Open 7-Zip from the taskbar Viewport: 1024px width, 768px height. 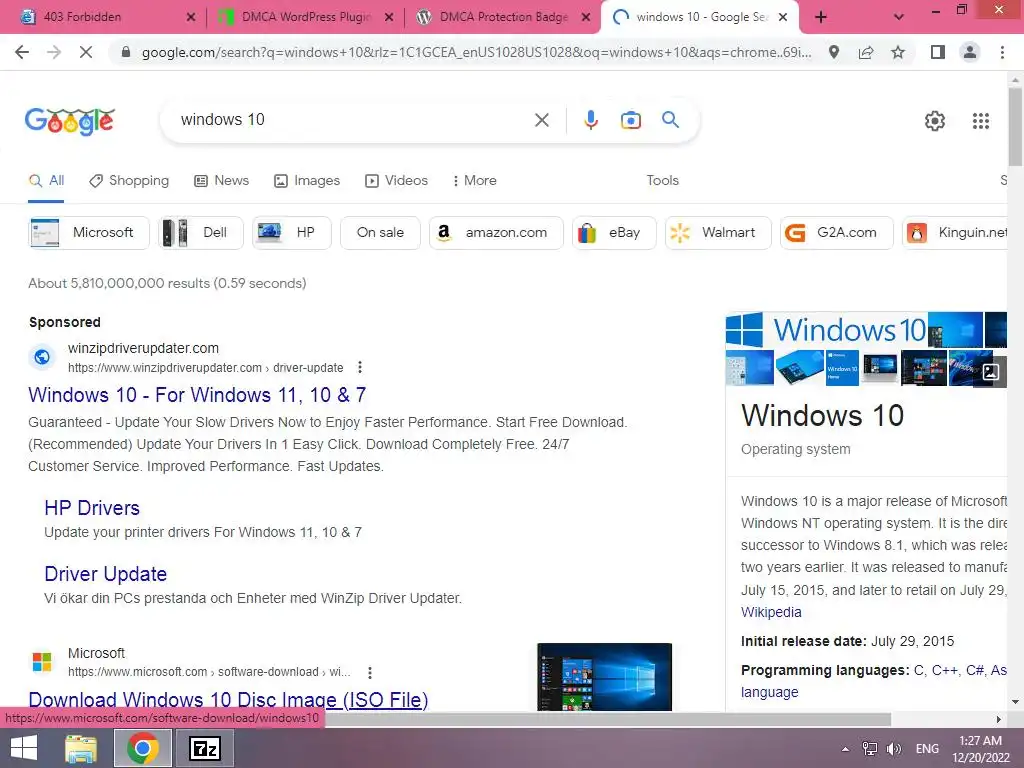(205, 748)
